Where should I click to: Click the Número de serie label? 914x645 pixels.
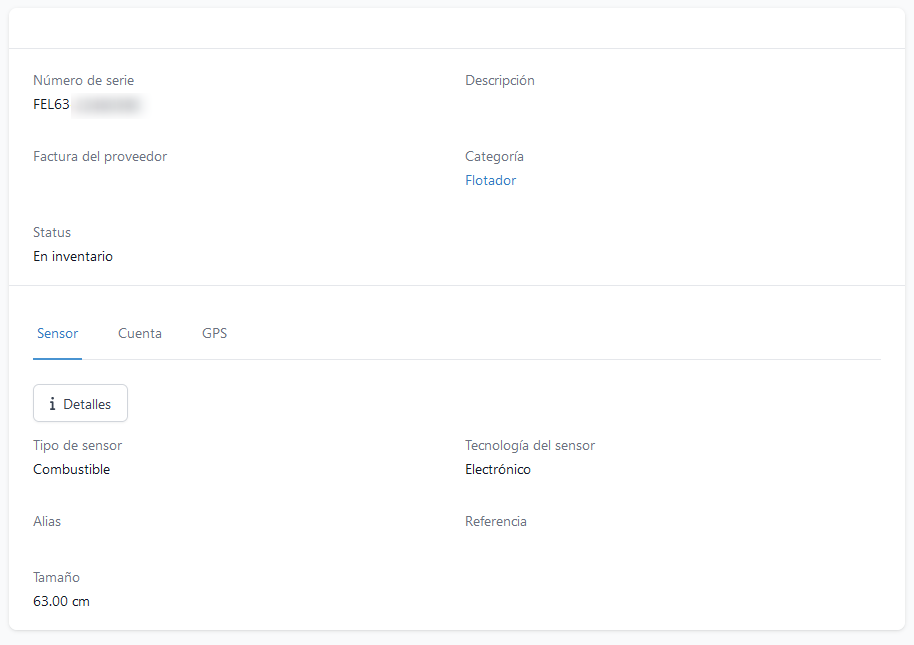tap(83, 81)
